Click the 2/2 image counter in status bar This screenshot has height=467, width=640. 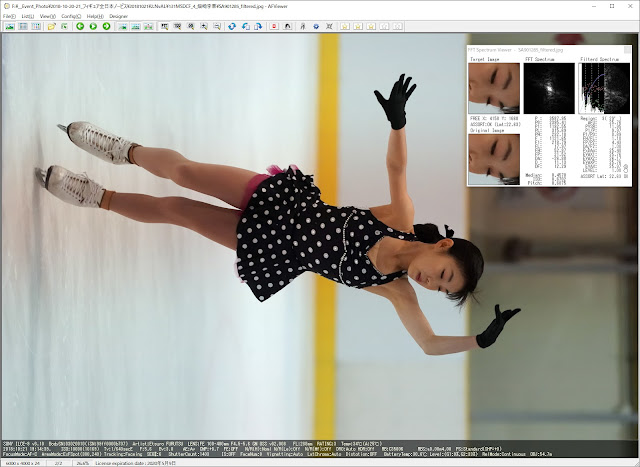(x=58, y=463)
